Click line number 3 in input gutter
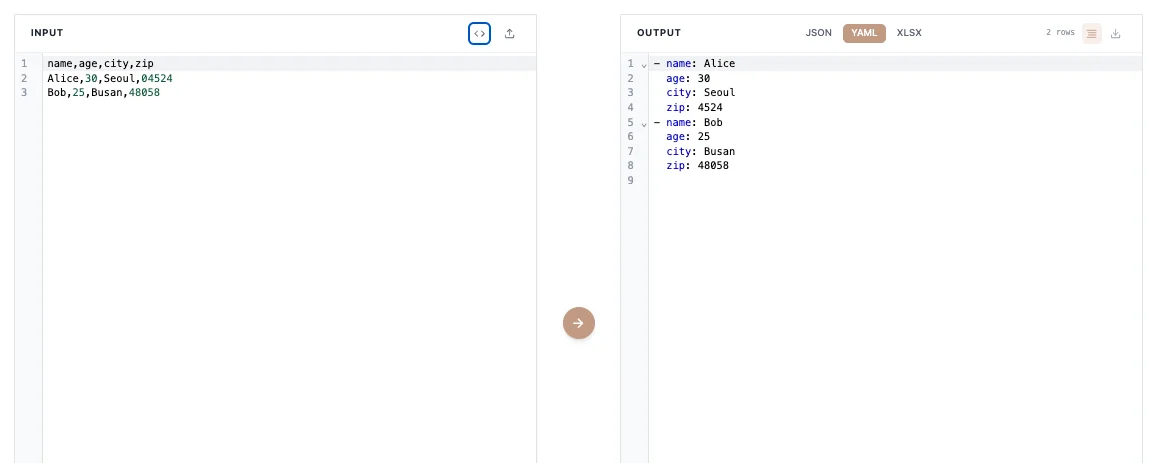 click(24, 93)
